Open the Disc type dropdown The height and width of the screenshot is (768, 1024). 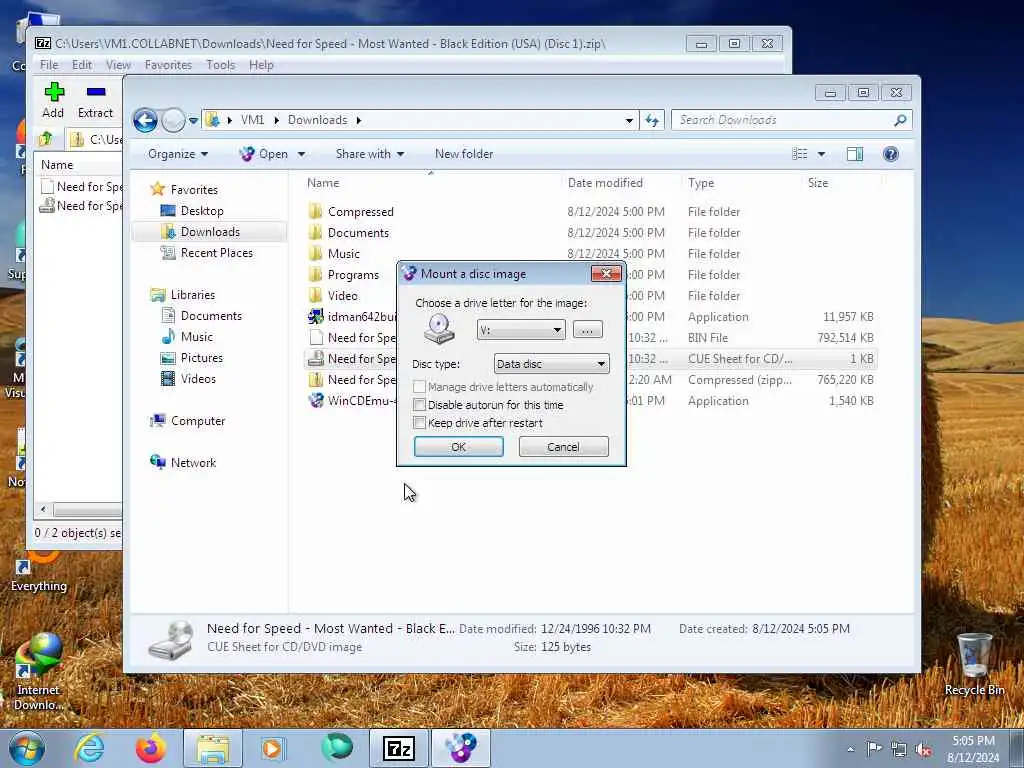tap(551, 364)
